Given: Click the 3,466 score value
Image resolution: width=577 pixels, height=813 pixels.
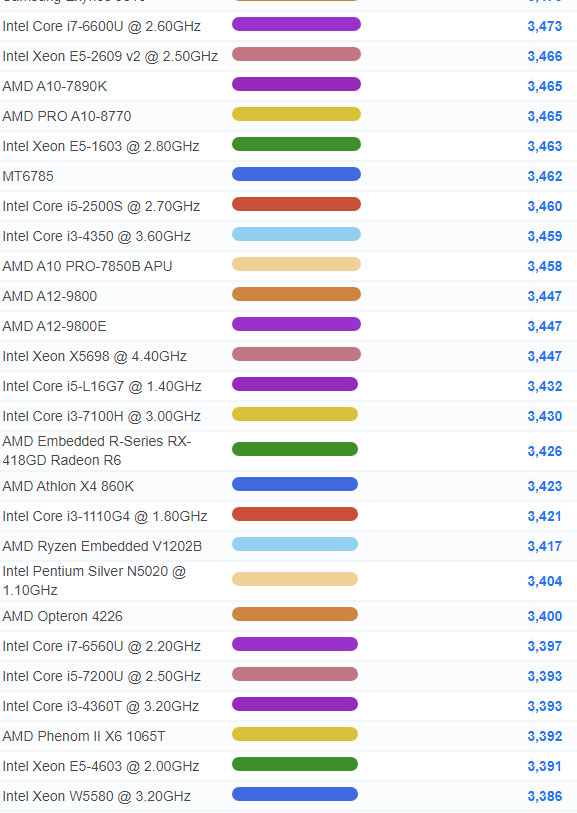Looking at the screenshot, I should pyautogui.click(x=545, y=57).
